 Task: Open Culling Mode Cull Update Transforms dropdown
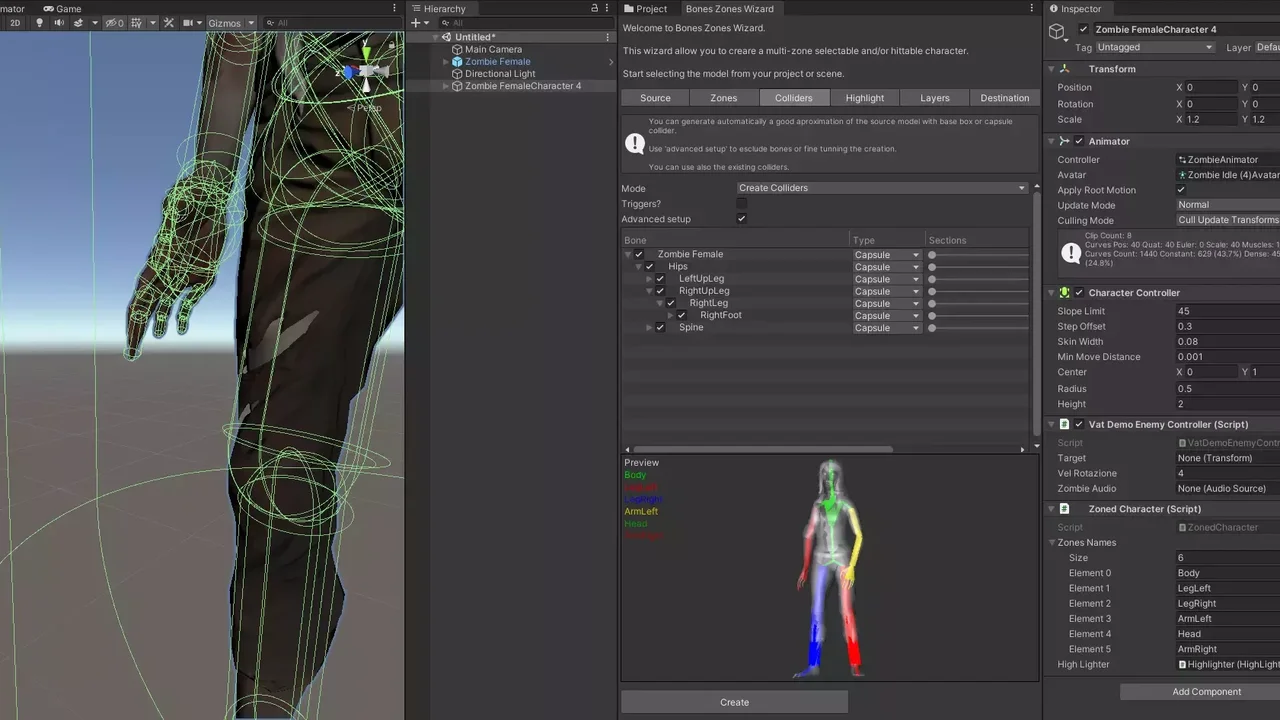coord(1228,220)
